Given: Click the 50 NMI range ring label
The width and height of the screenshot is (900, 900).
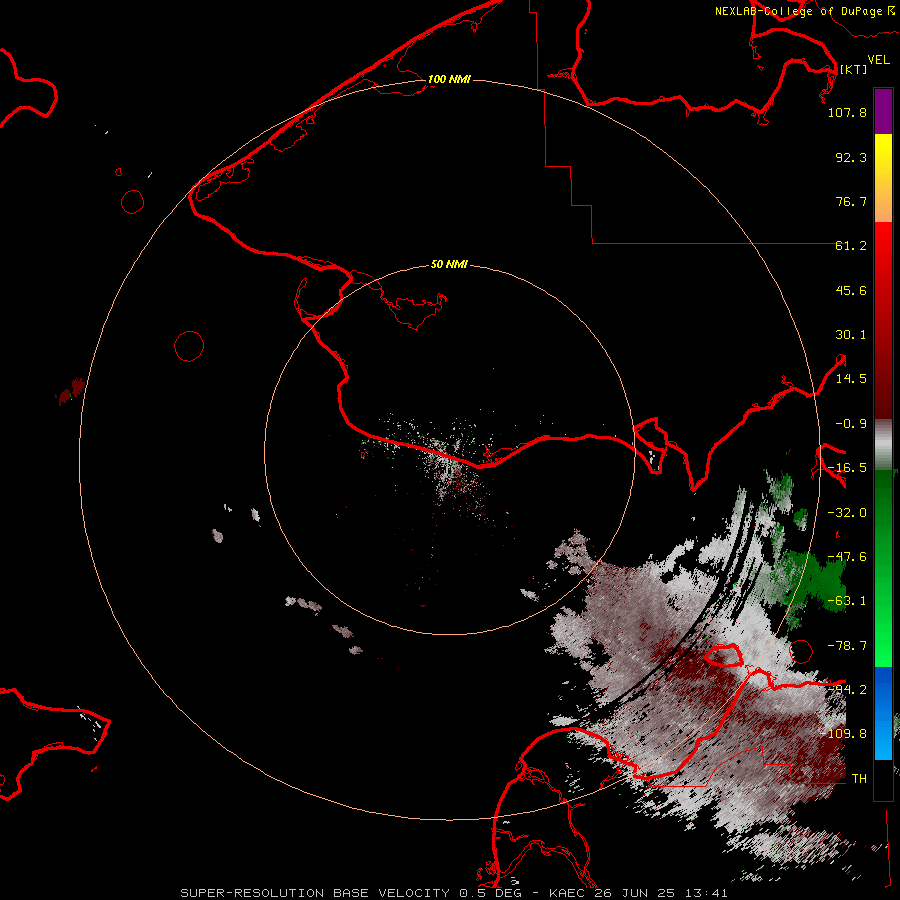Looking at the screenshot, I should click(x=449, y=265).
